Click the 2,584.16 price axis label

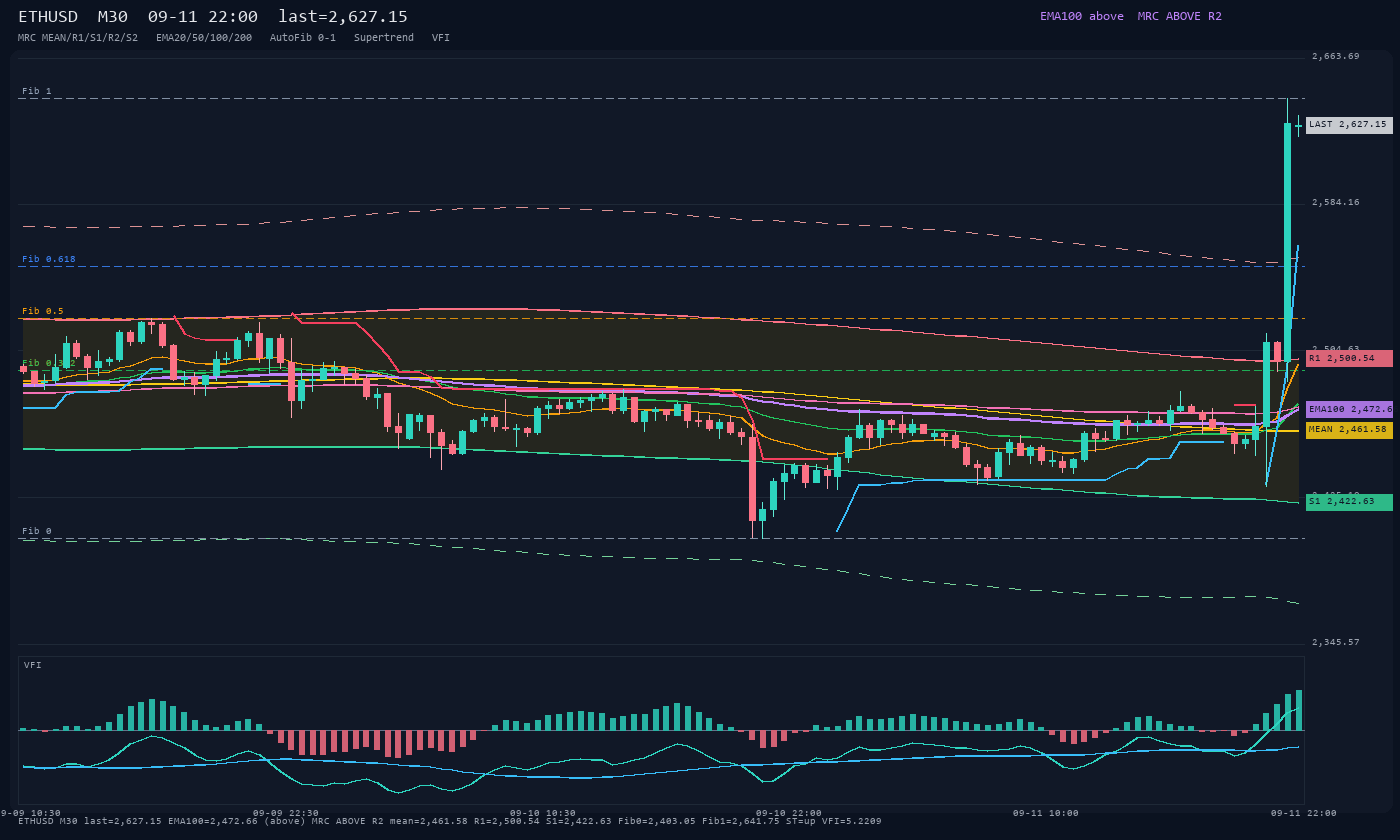click(1336, 202)
